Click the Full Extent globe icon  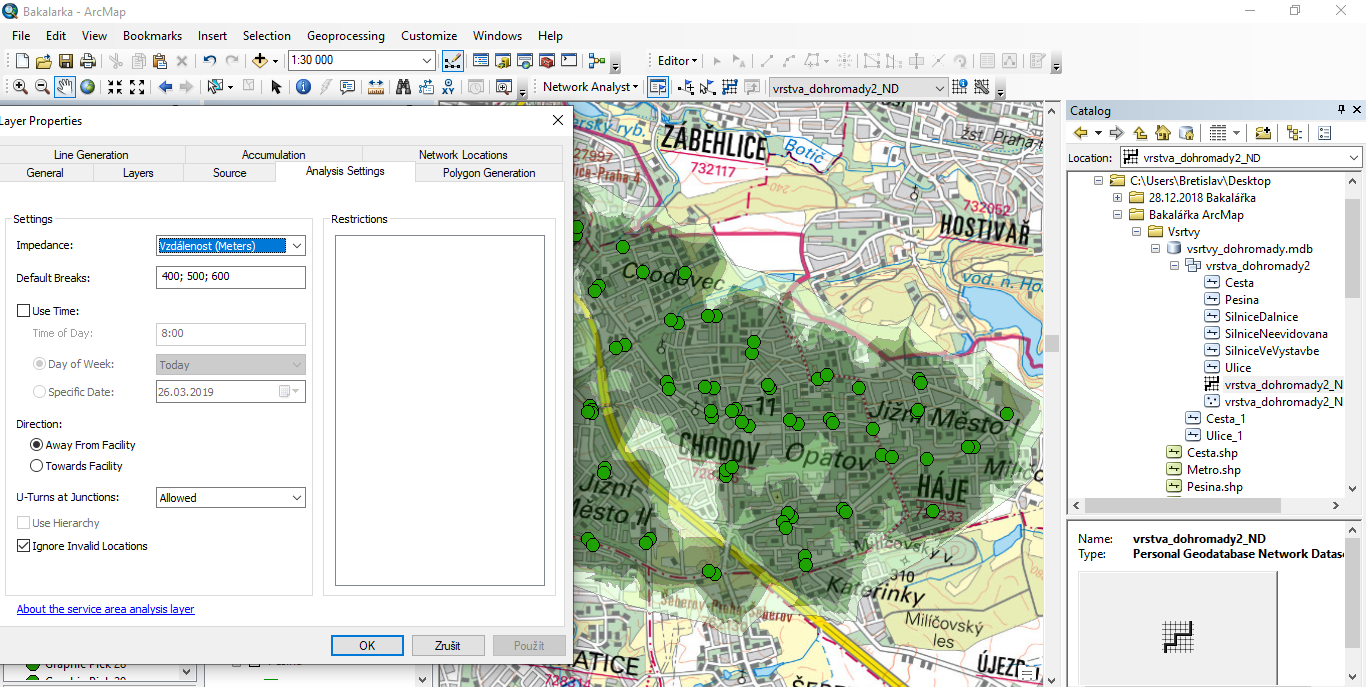88,87
